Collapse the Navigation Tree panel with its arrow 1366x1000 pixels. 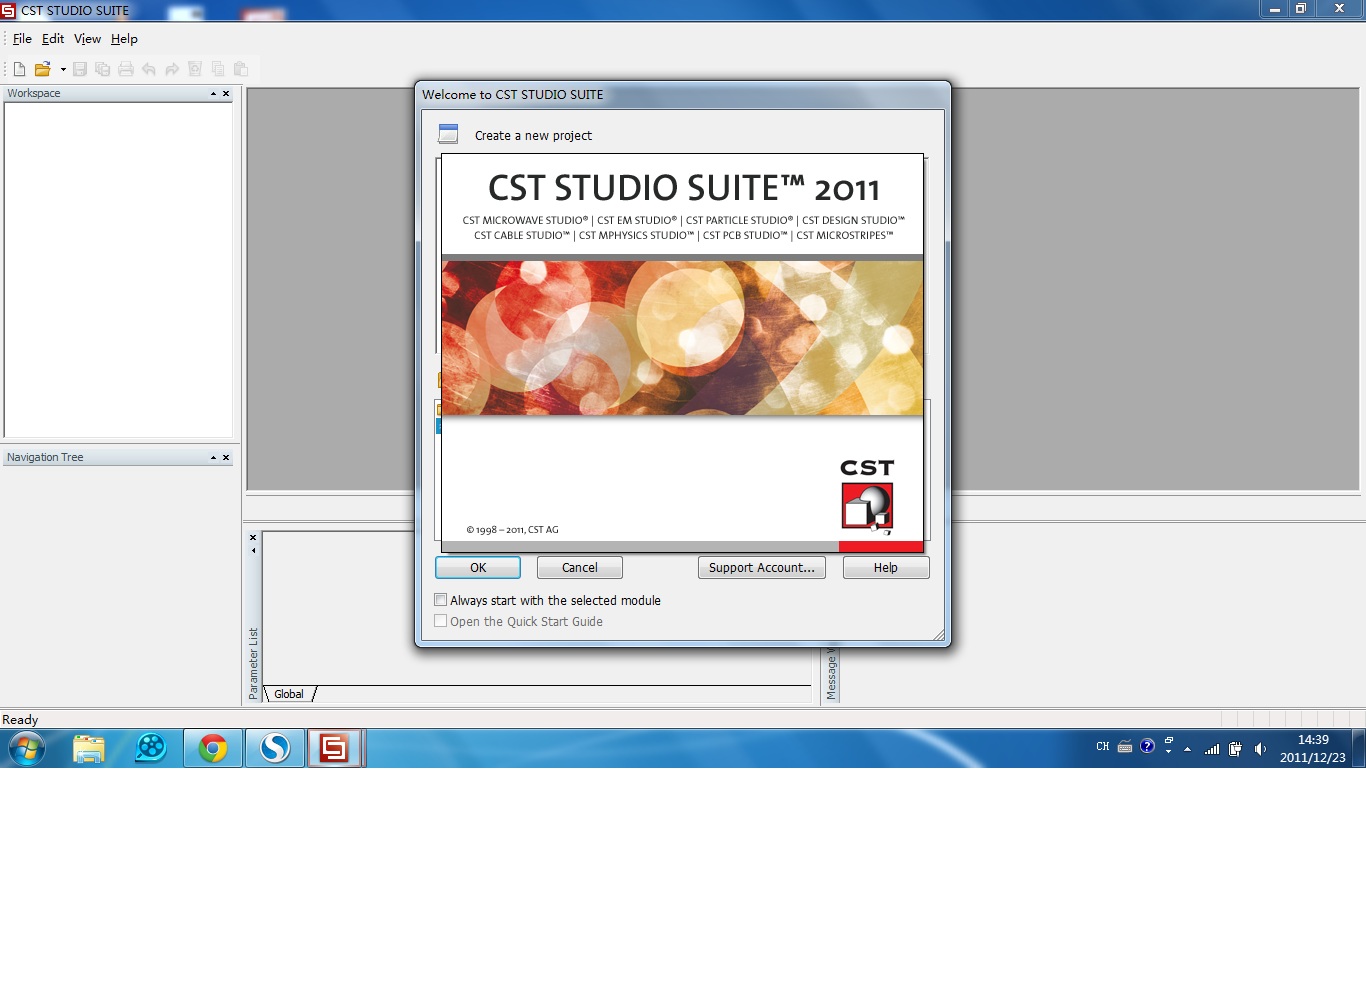213,457
